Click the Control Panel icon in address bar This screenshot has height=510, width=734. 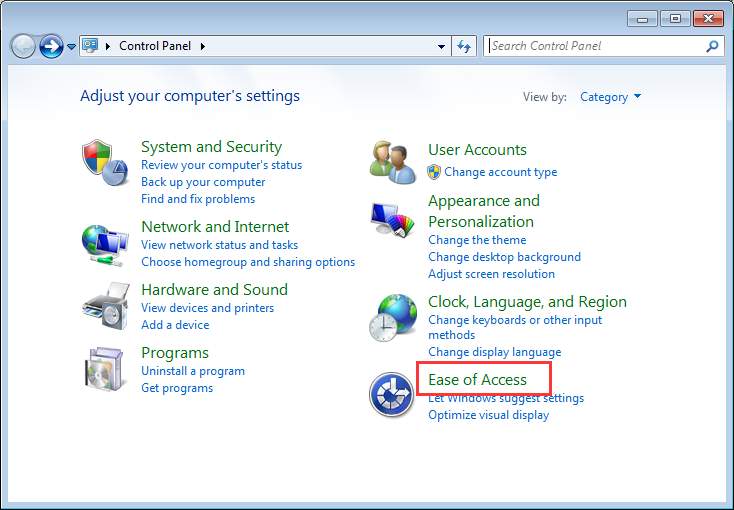[90, 45]
